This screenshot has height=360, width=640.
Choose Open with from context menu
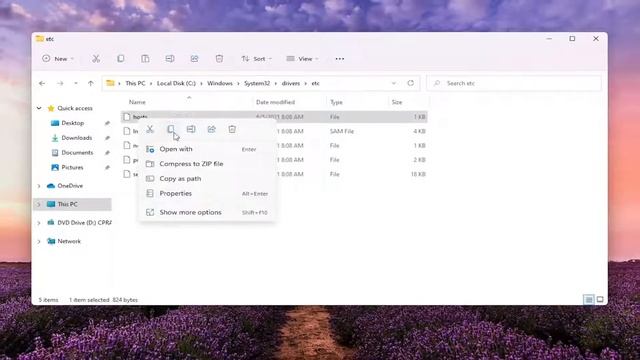[207, 149]
